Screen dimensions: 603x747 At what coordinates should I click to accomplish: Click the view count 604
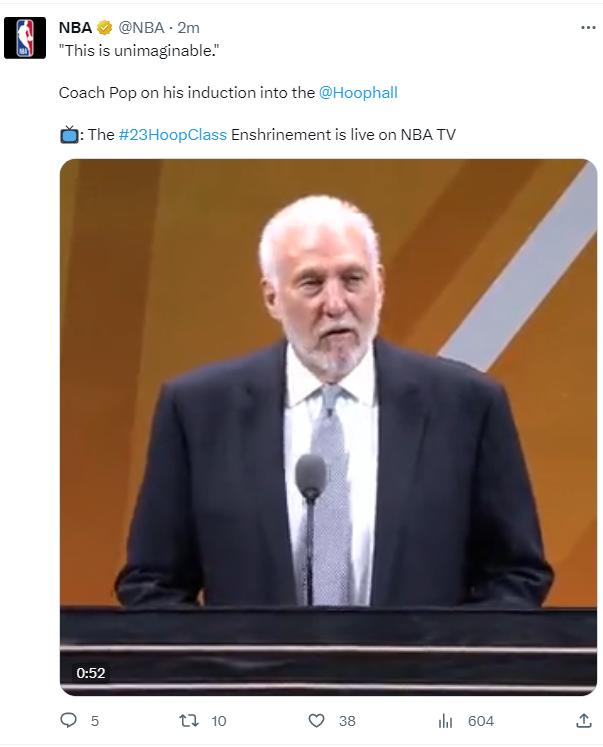[481, 721]
